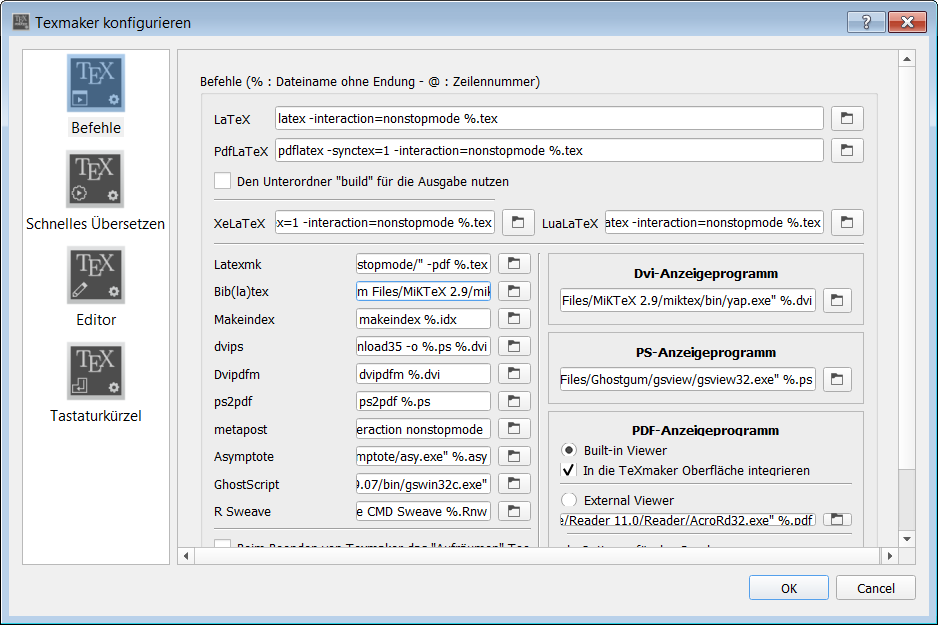Click the metapost command field
938x625 pixels.
point(423,429)
